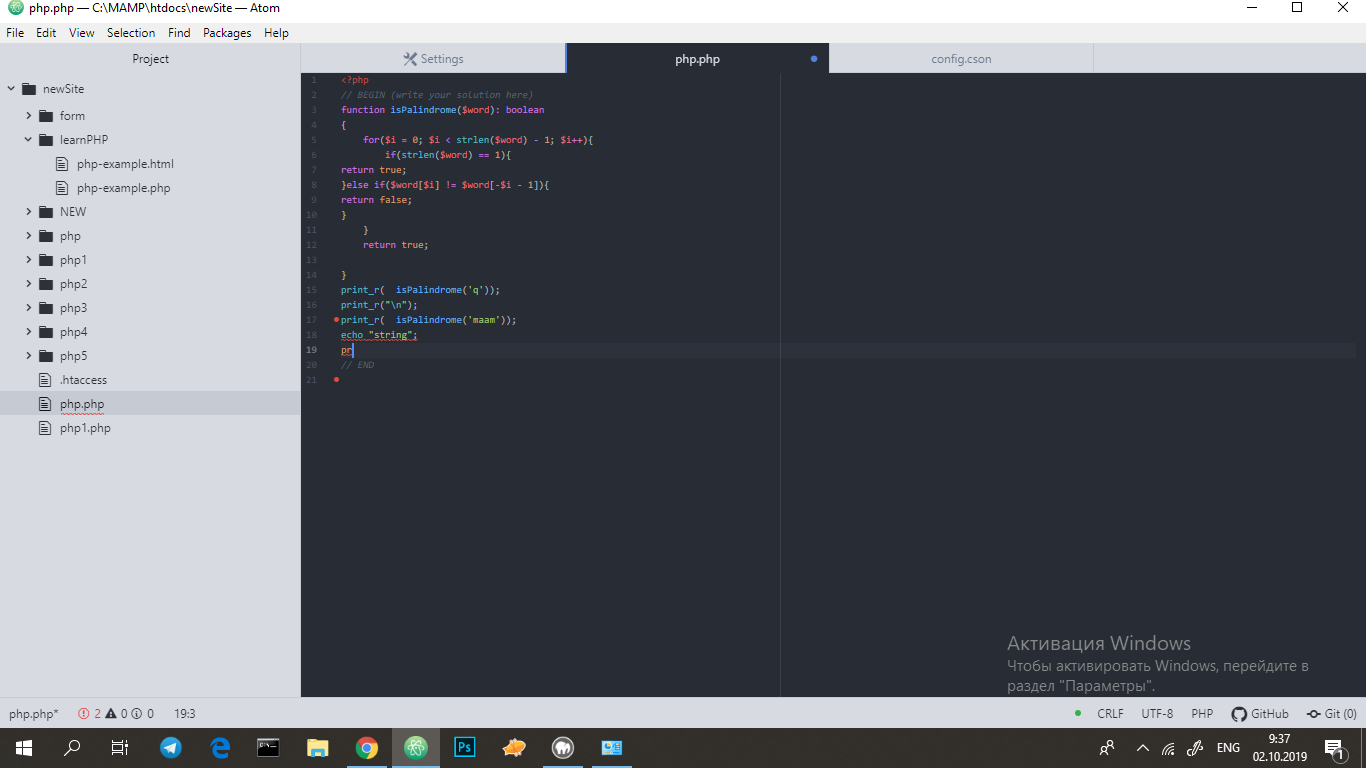Collapse the learnPHP folder
1366x768 pixels.
click(29, 140)
